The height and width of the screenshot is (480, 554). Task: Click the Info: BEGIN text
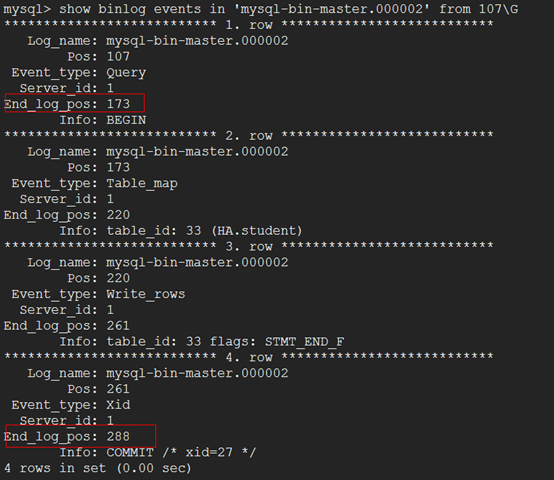(x=103, y=120)
